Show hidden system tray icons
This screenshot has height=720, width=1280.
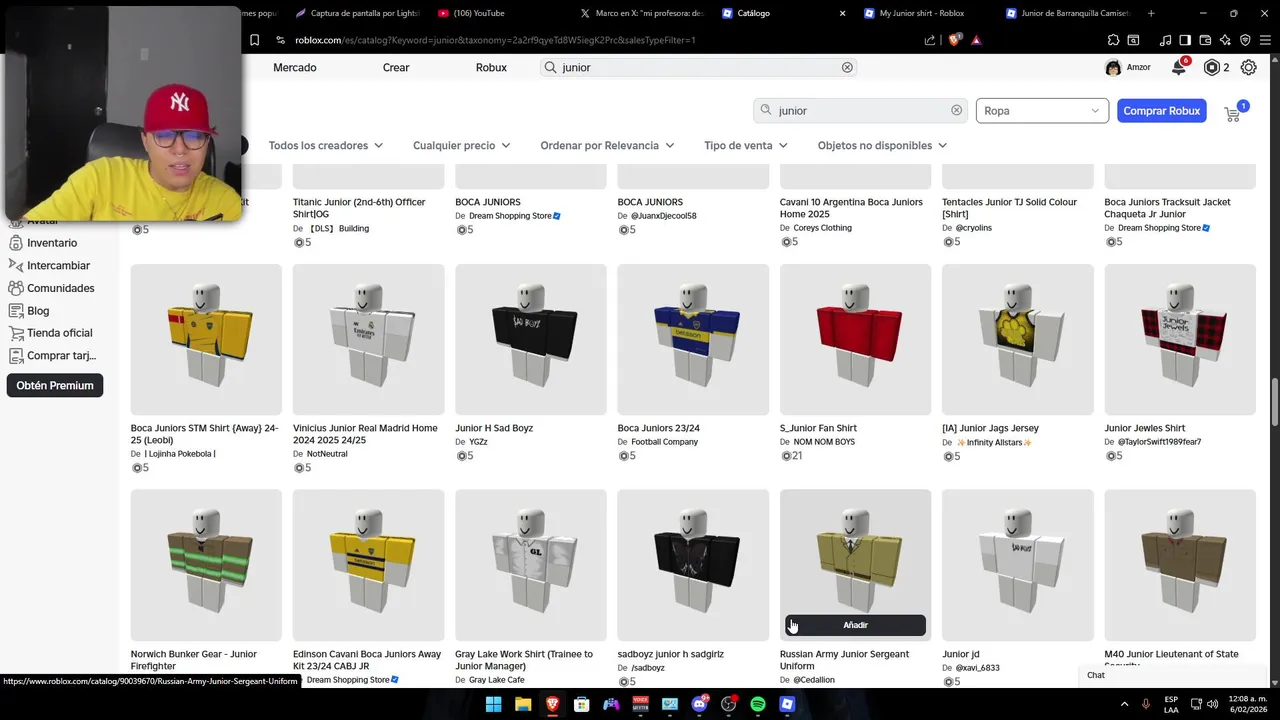1124,704
